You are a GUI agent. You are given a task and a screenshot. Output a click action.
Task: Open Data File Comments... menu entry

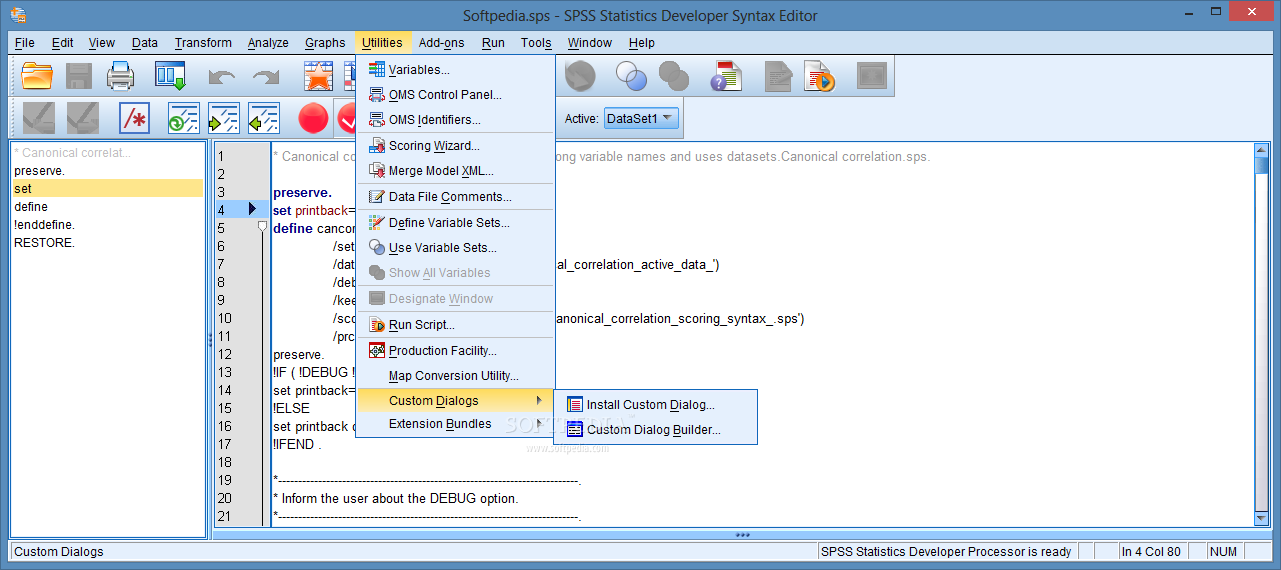(455, 196)
